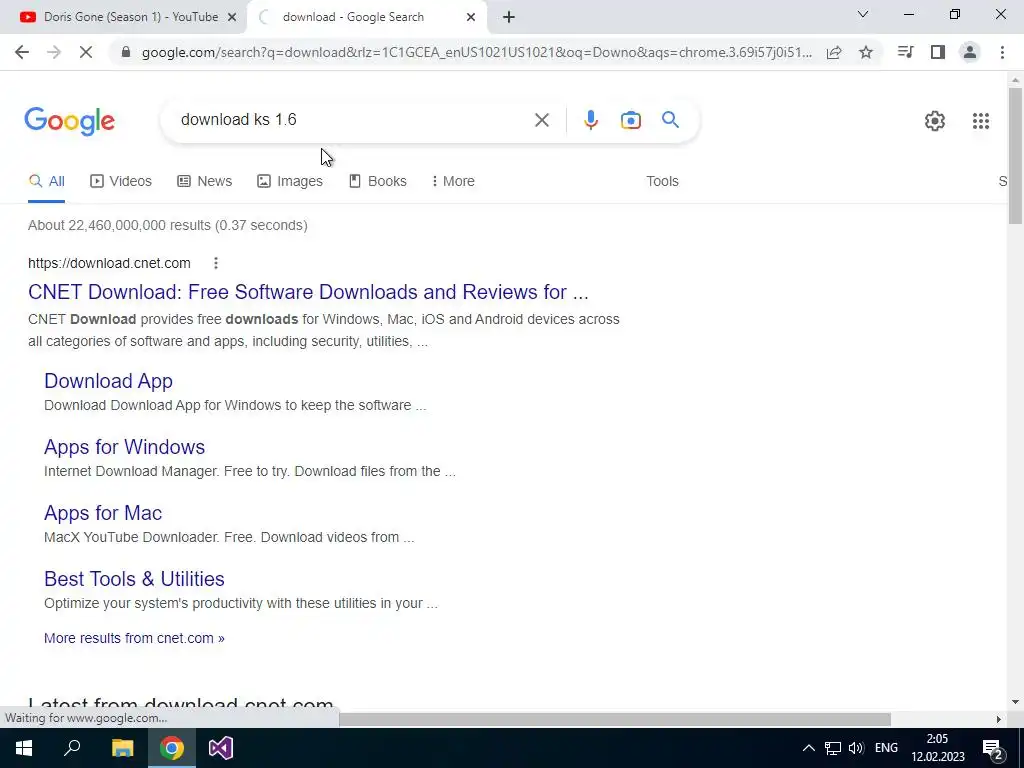1024x768 pixels.
Task: Close the download Google Search tab
Action: 471,18
